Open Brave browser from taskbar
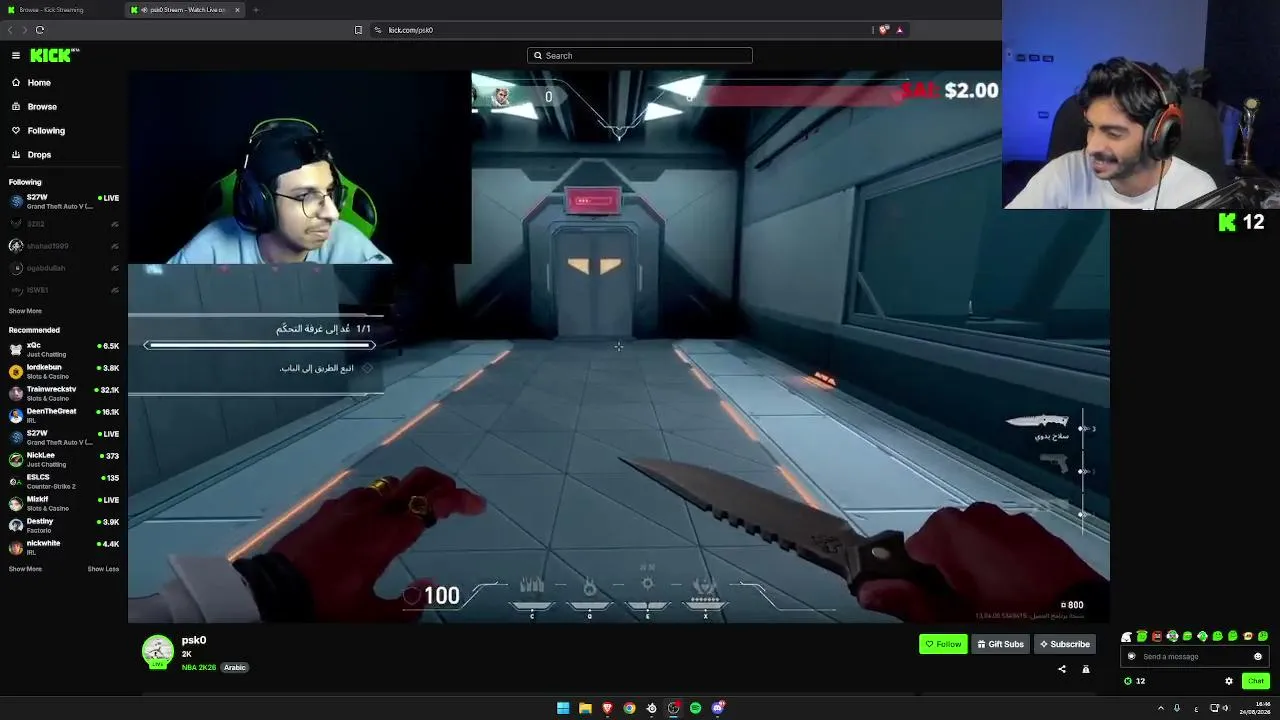1280x720 pixels. pyautogui.click(x=607, y=708)
